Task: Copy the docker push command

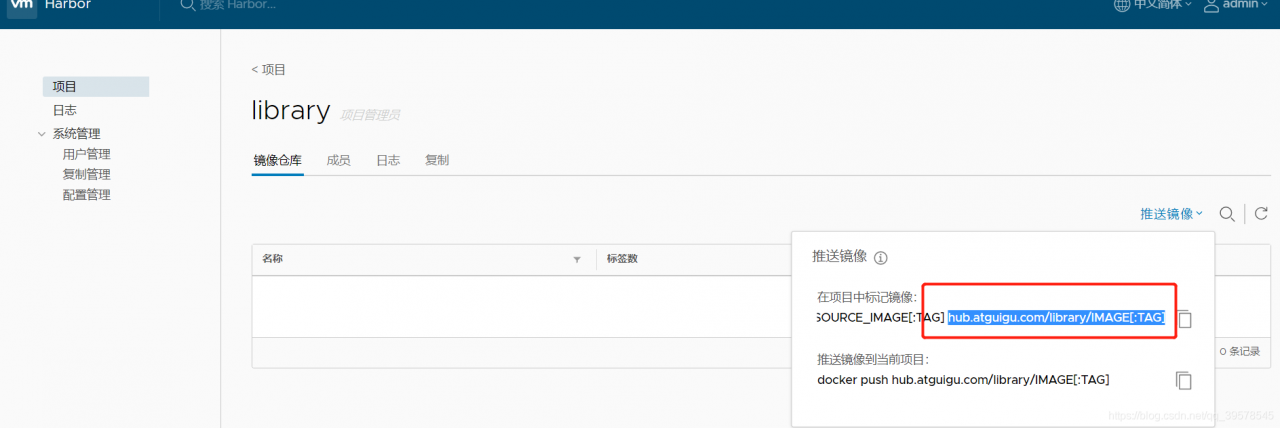Action: (1184, 380)
